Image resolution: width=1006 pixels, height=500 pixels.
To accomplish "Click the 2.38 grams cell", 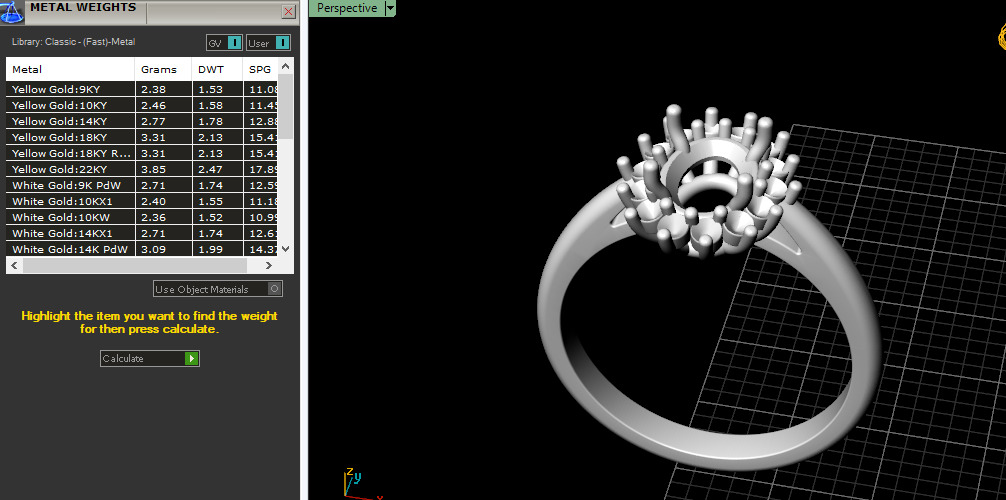I will tap(164, 89).
